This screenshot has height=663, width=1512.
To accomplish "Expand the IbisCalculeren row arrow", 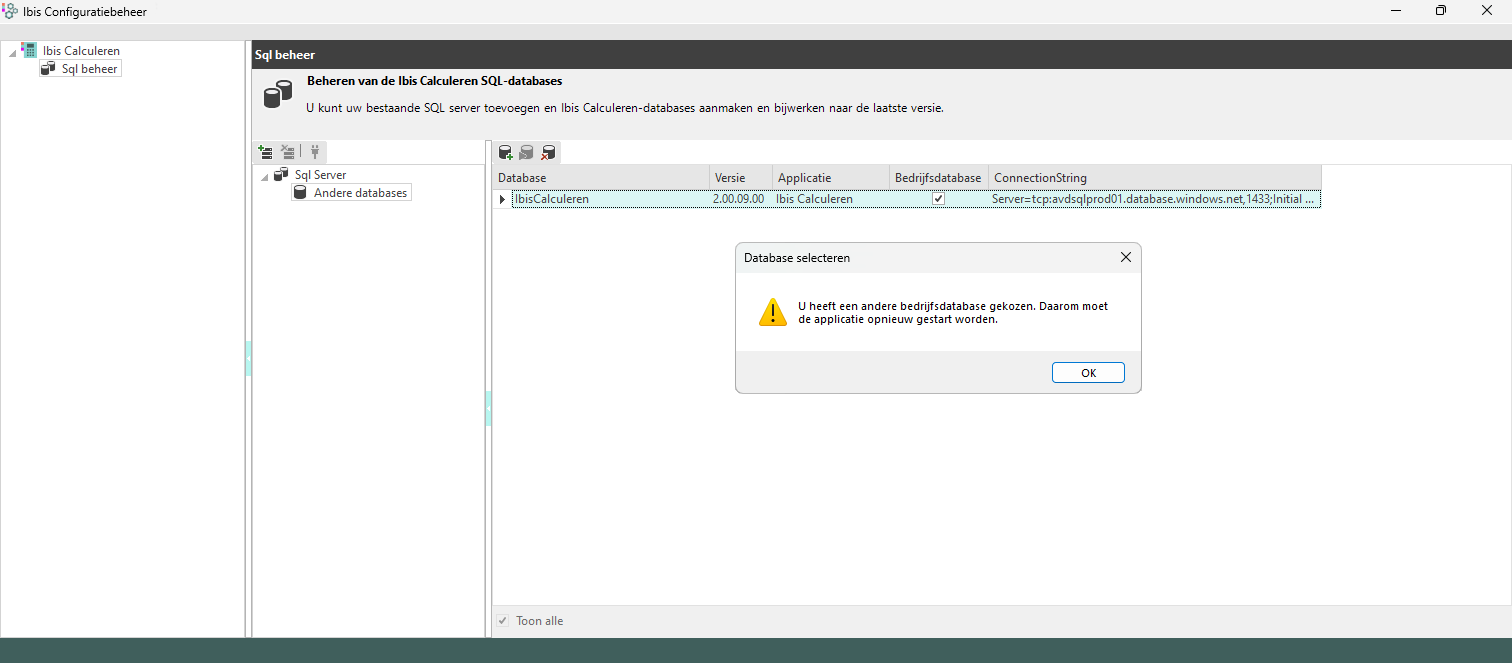I will (x=501, y=199).
